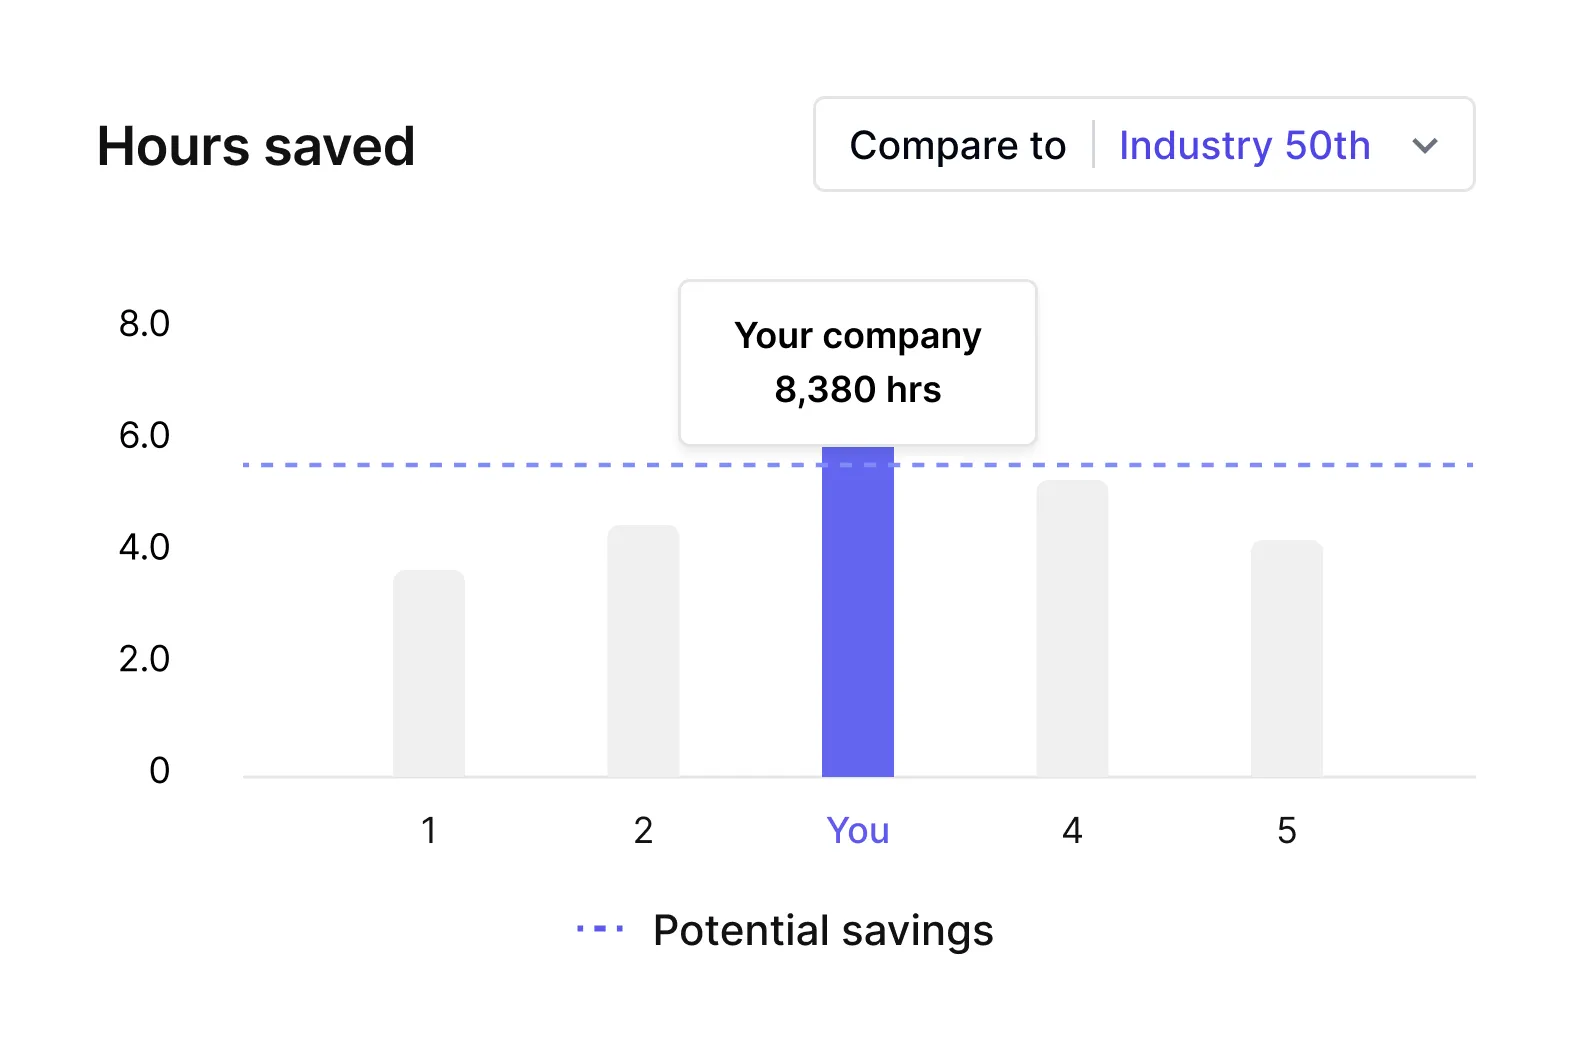Click the dotted legend line icon

pos(600,929)
